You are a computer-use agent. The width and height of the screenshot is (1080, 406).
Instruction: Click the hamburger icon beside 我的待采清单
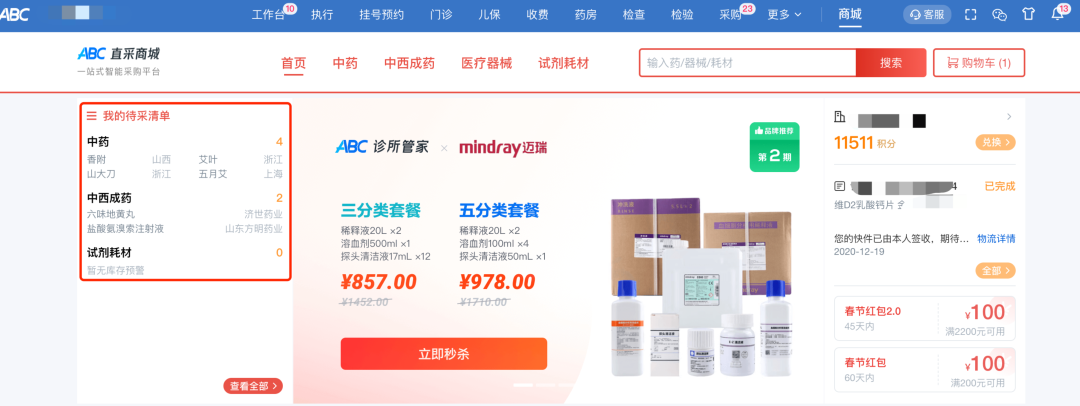tap(92, 116)
